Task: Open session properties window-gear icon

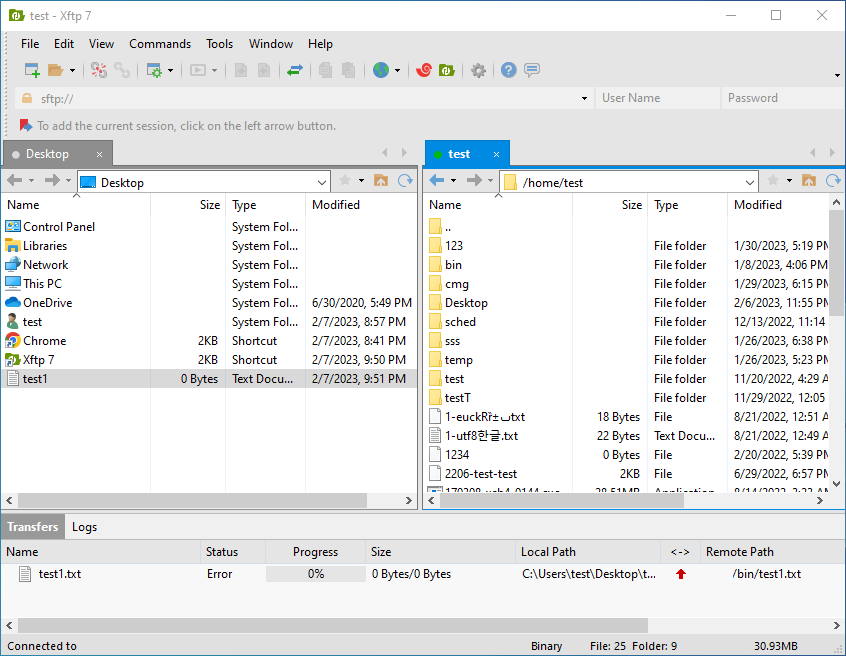Action: [154, 70]
